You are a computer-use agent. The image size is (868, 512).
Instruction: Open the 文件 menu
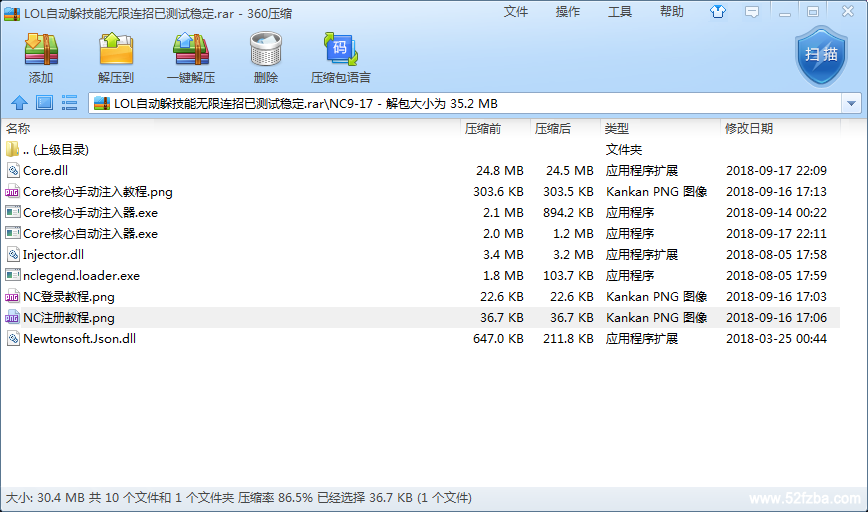(515, 12)
